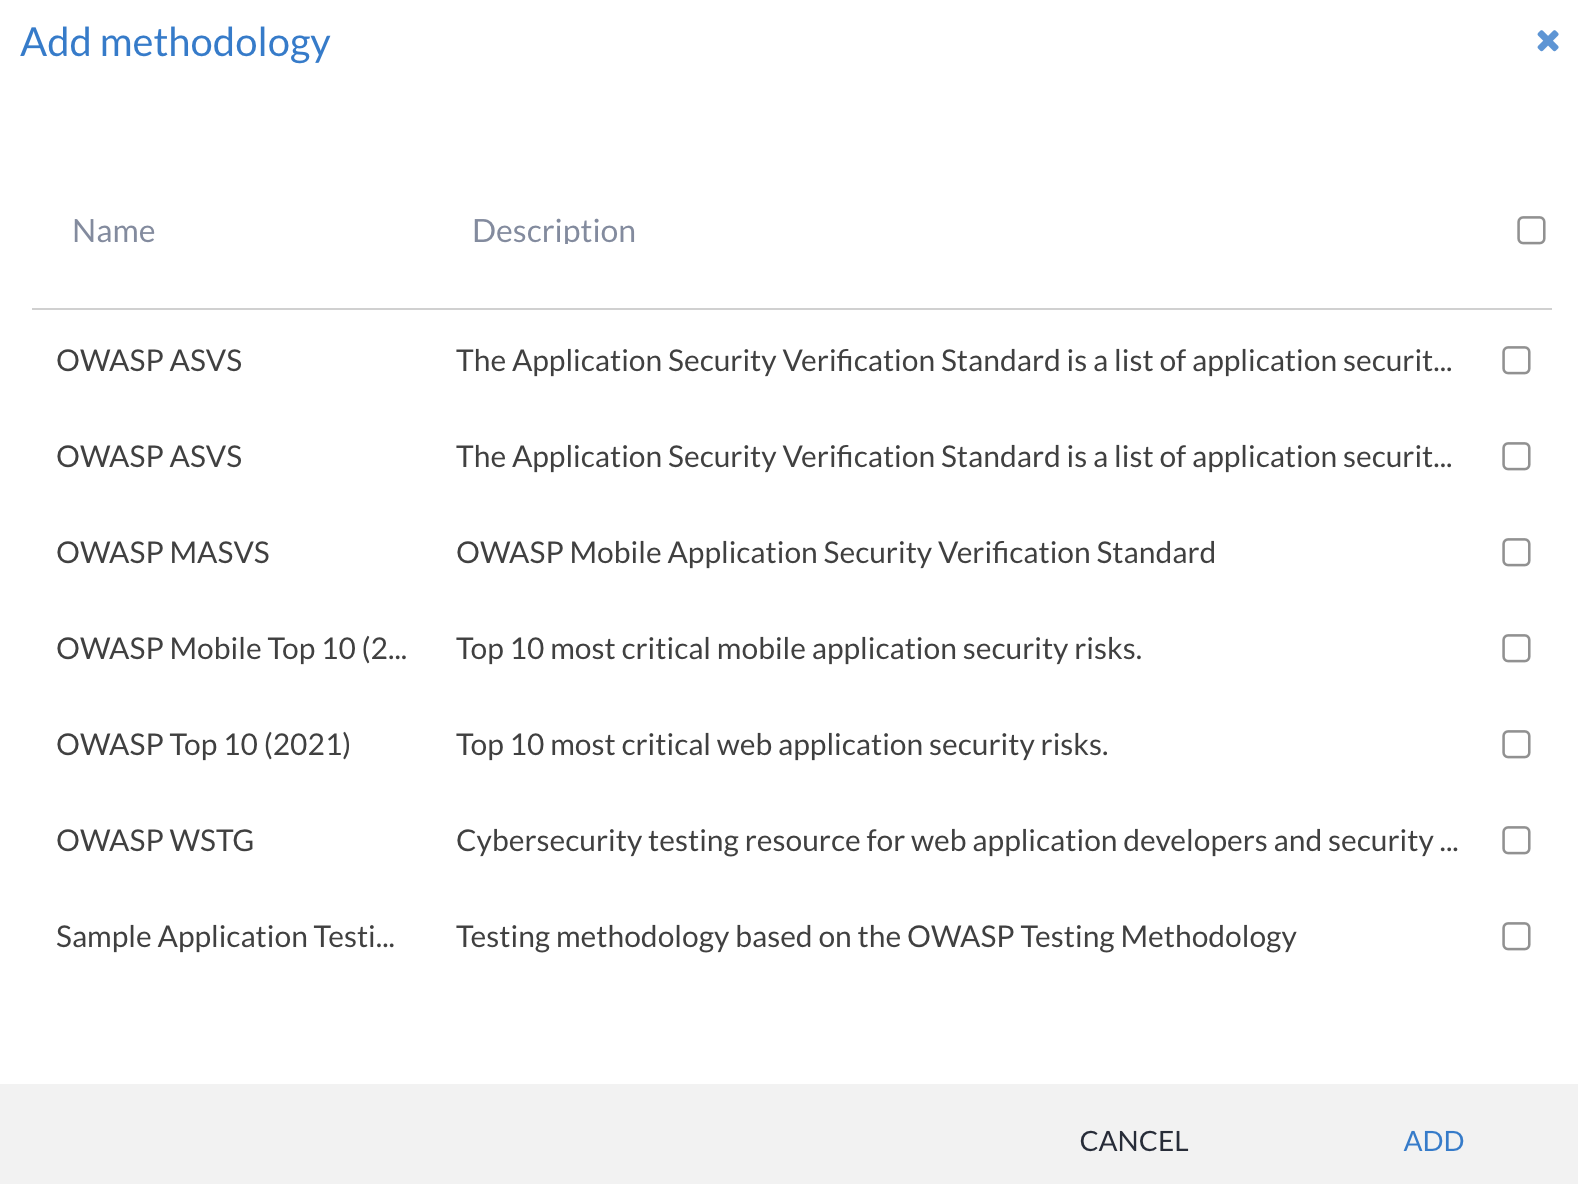Enable the OWASP MASVS checkbox
The image size is (1578, 1184).
coord(1516,553)
